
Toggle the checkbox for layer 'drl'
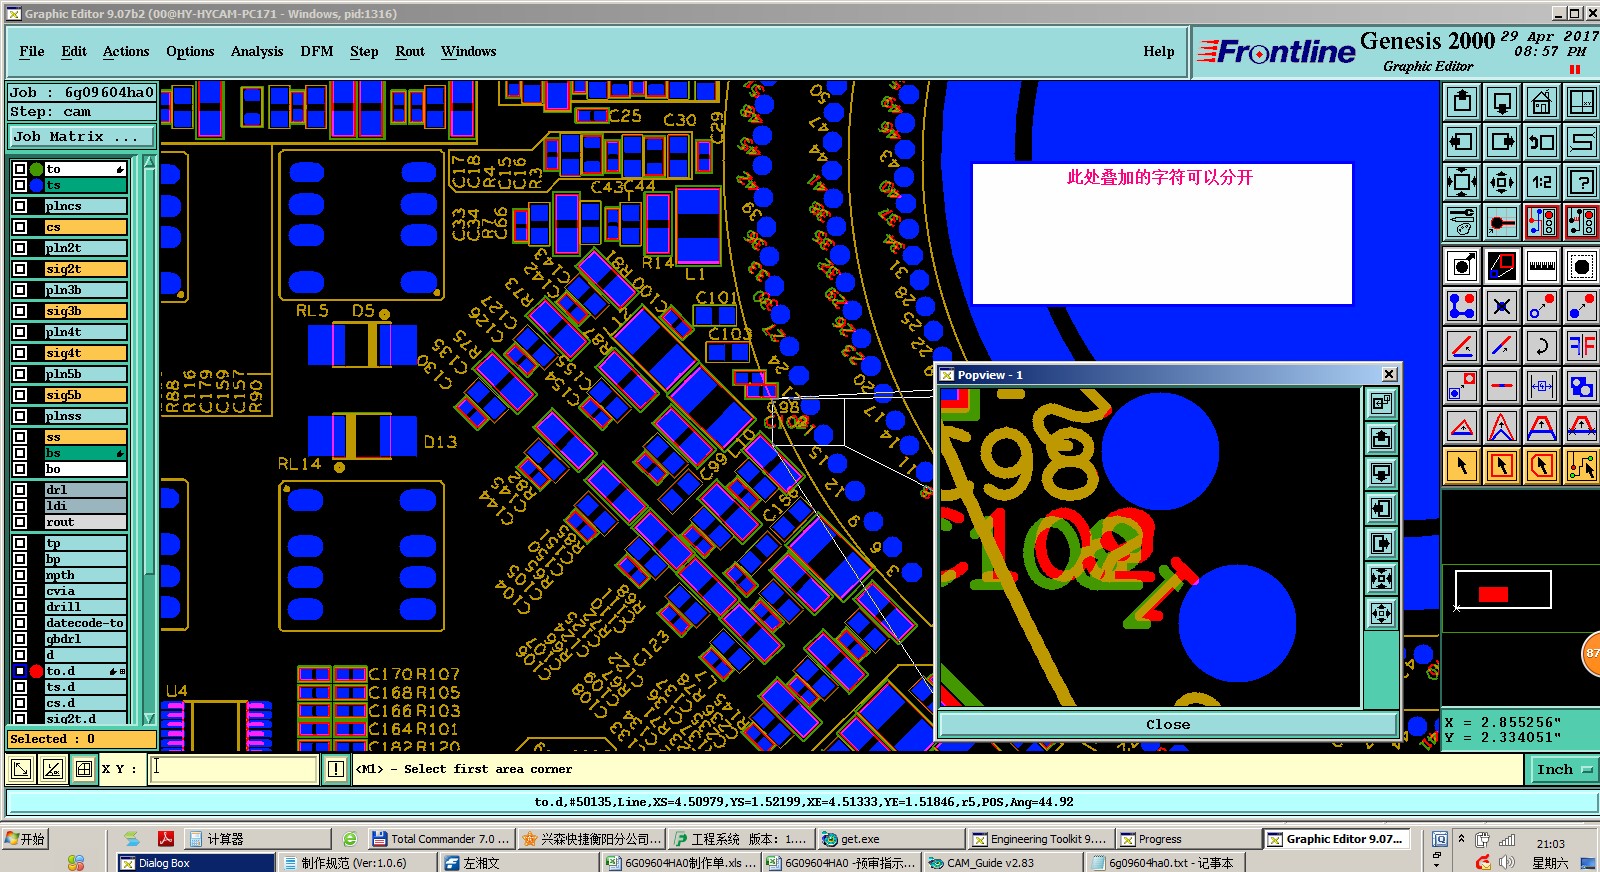click(20, 490)
